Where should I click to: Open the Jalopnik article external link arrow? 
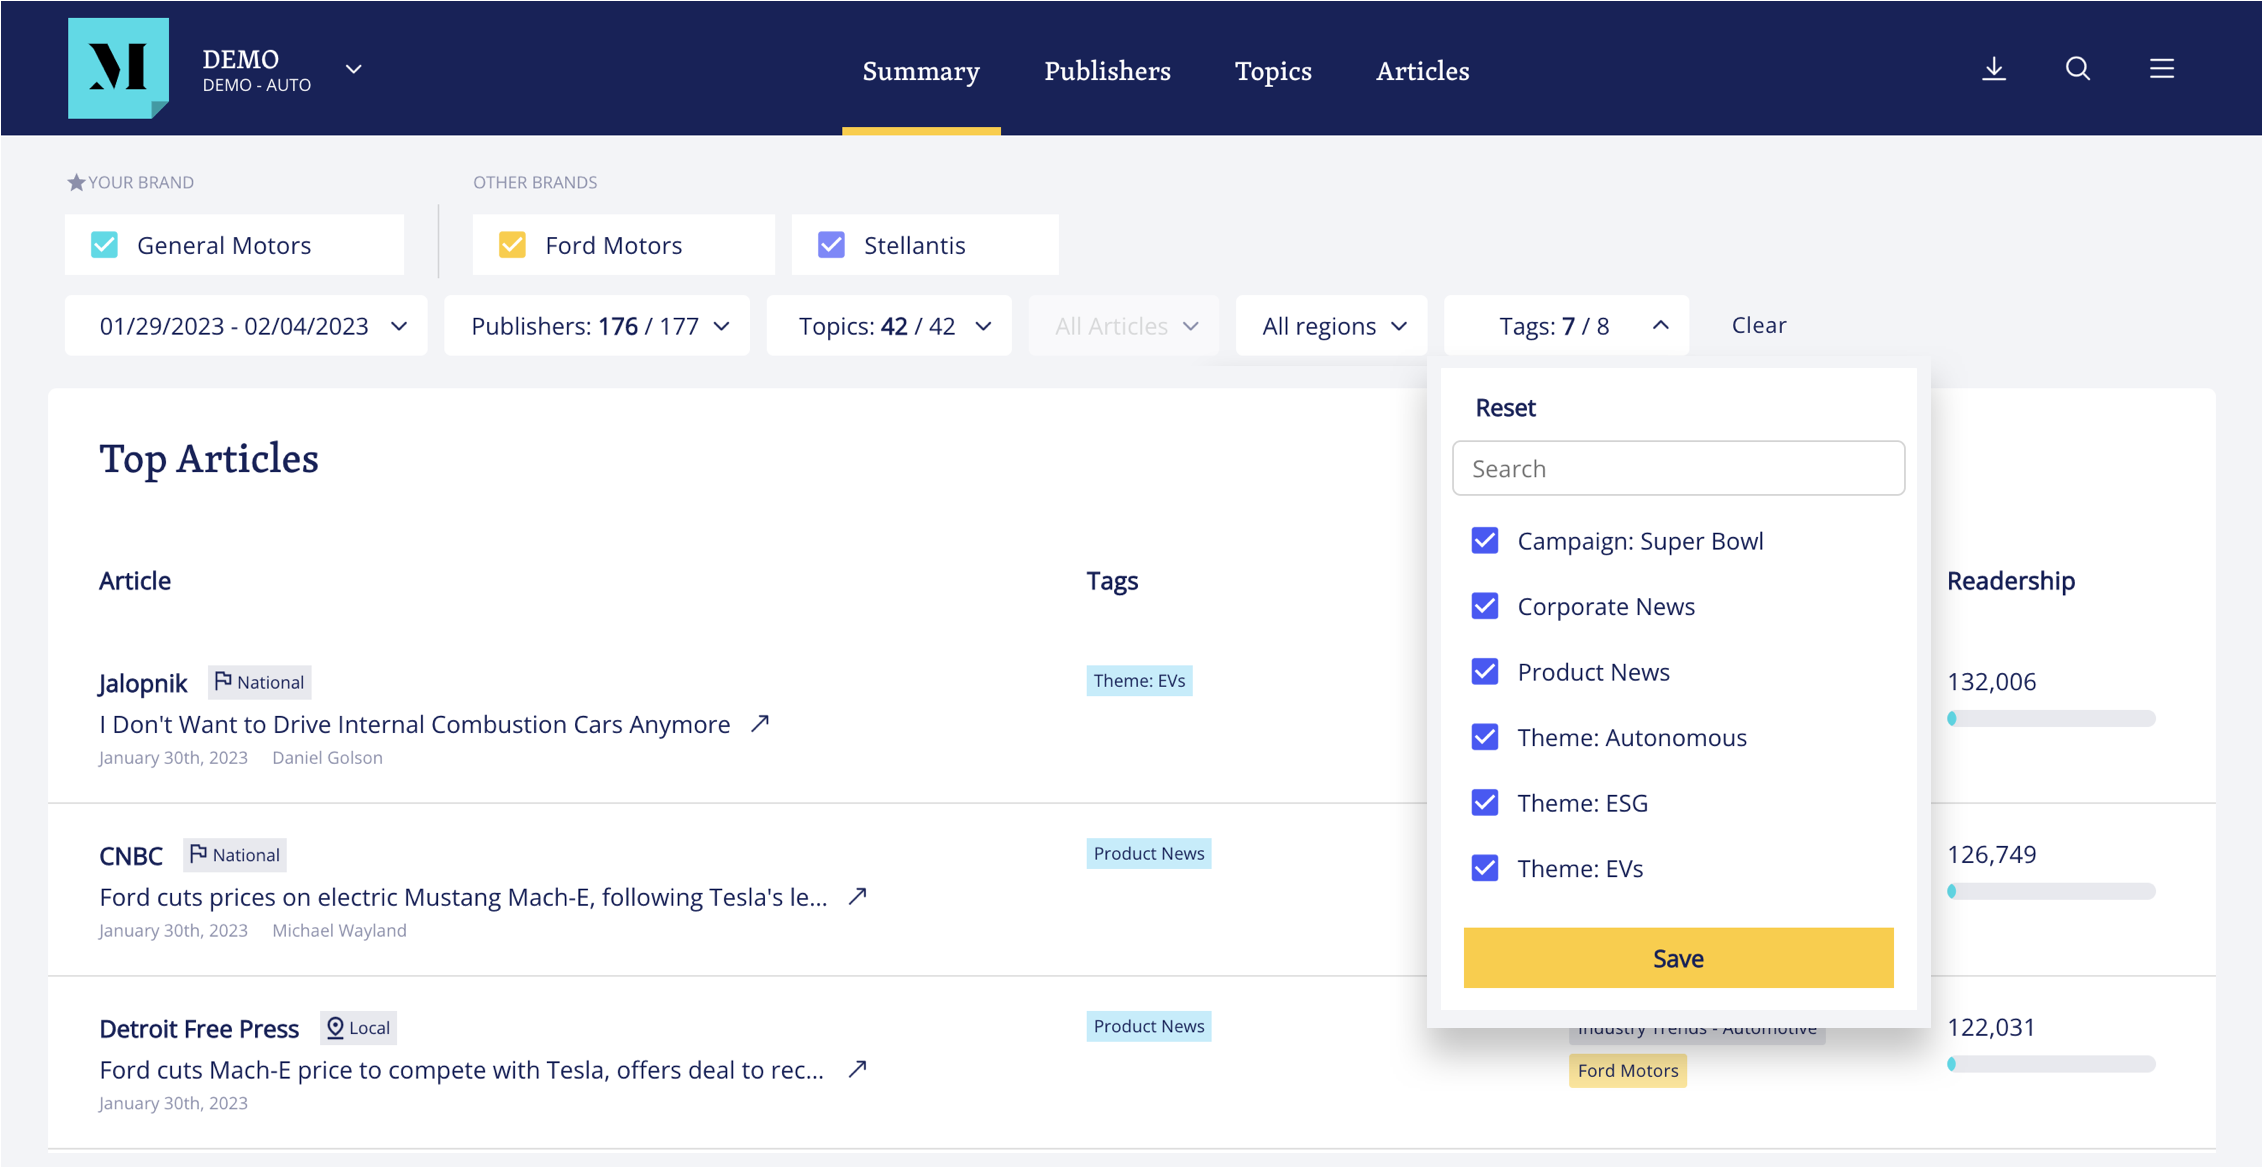pos(760,723)
